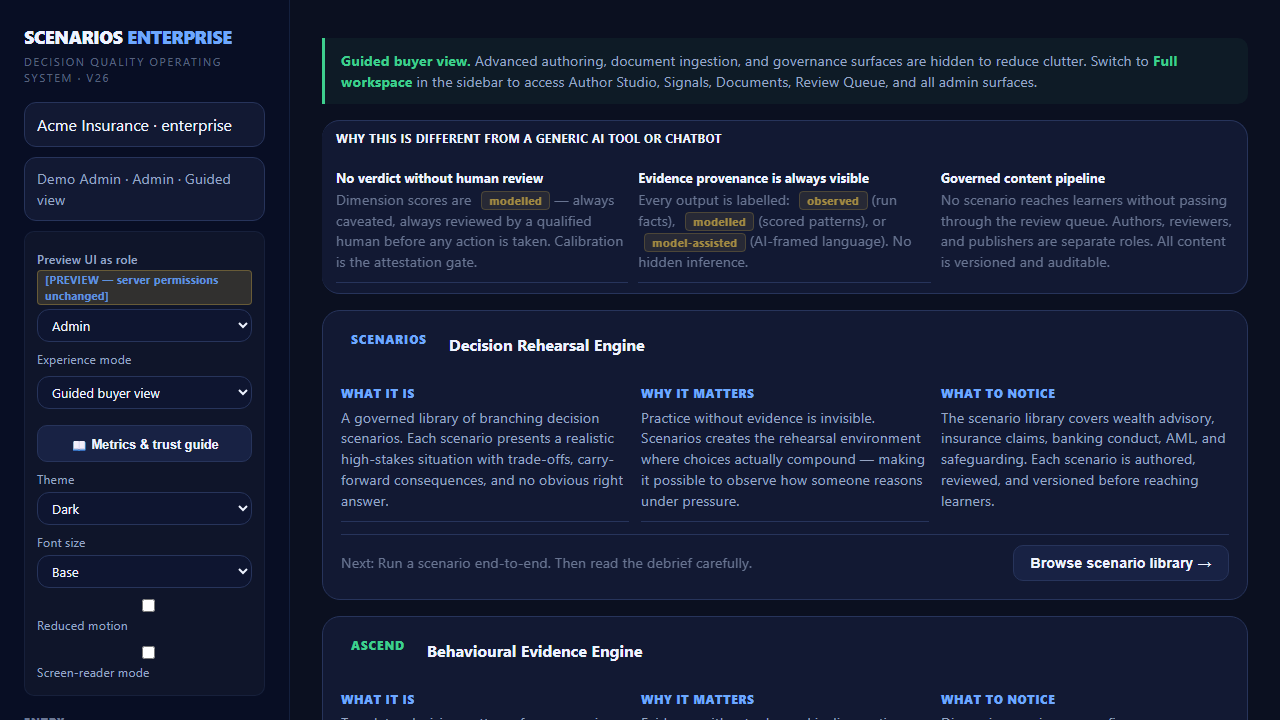Screen dimensions: 1280x720
Task: Click the book icon on Metrics & trust guide
Action: (x=79, y=445)
